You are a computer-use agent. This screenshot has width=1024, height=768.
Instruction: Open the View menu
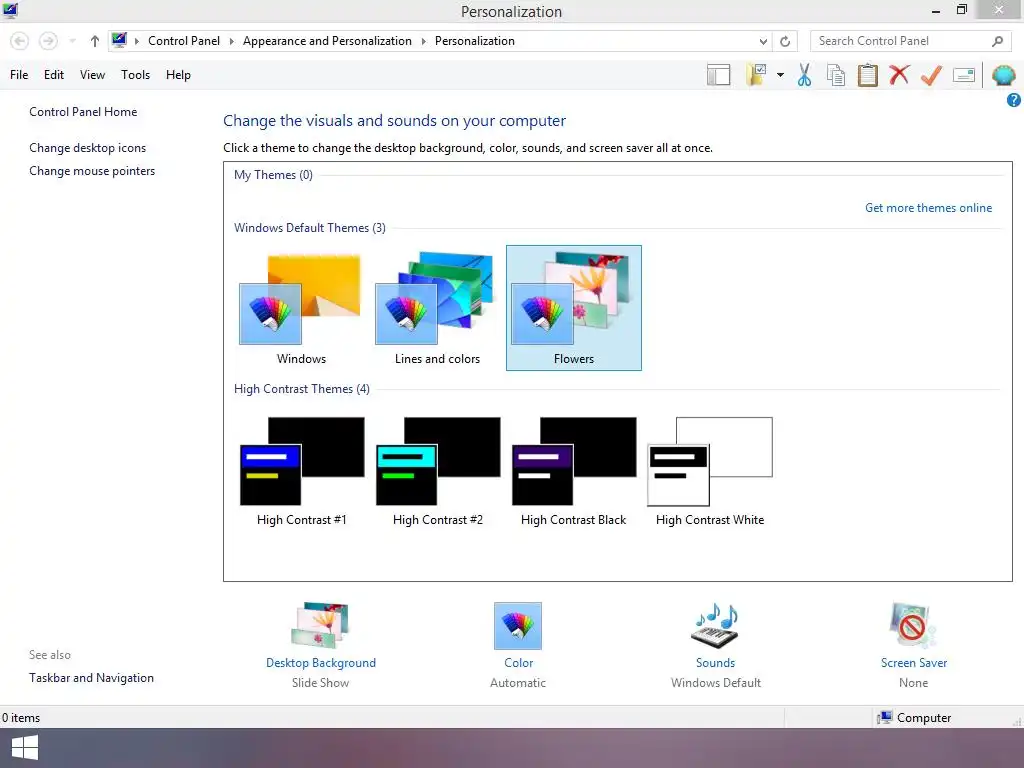92,75
